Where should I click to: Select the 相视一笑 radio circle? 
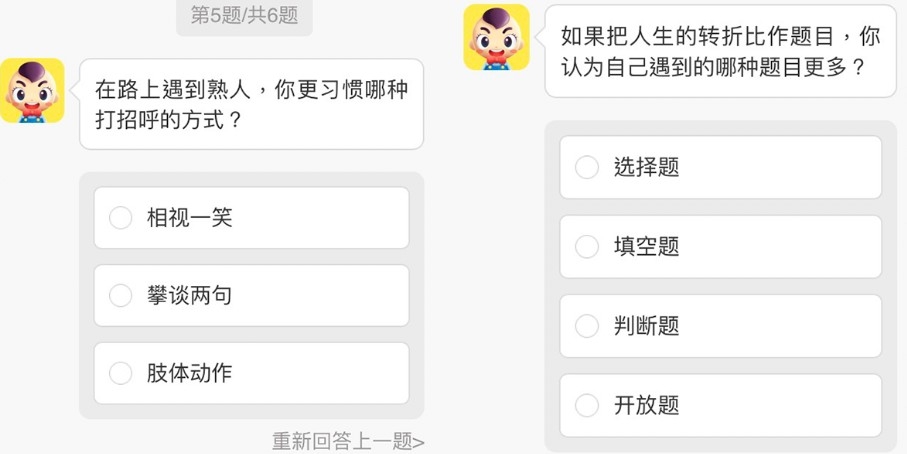(x=120, y=218)
